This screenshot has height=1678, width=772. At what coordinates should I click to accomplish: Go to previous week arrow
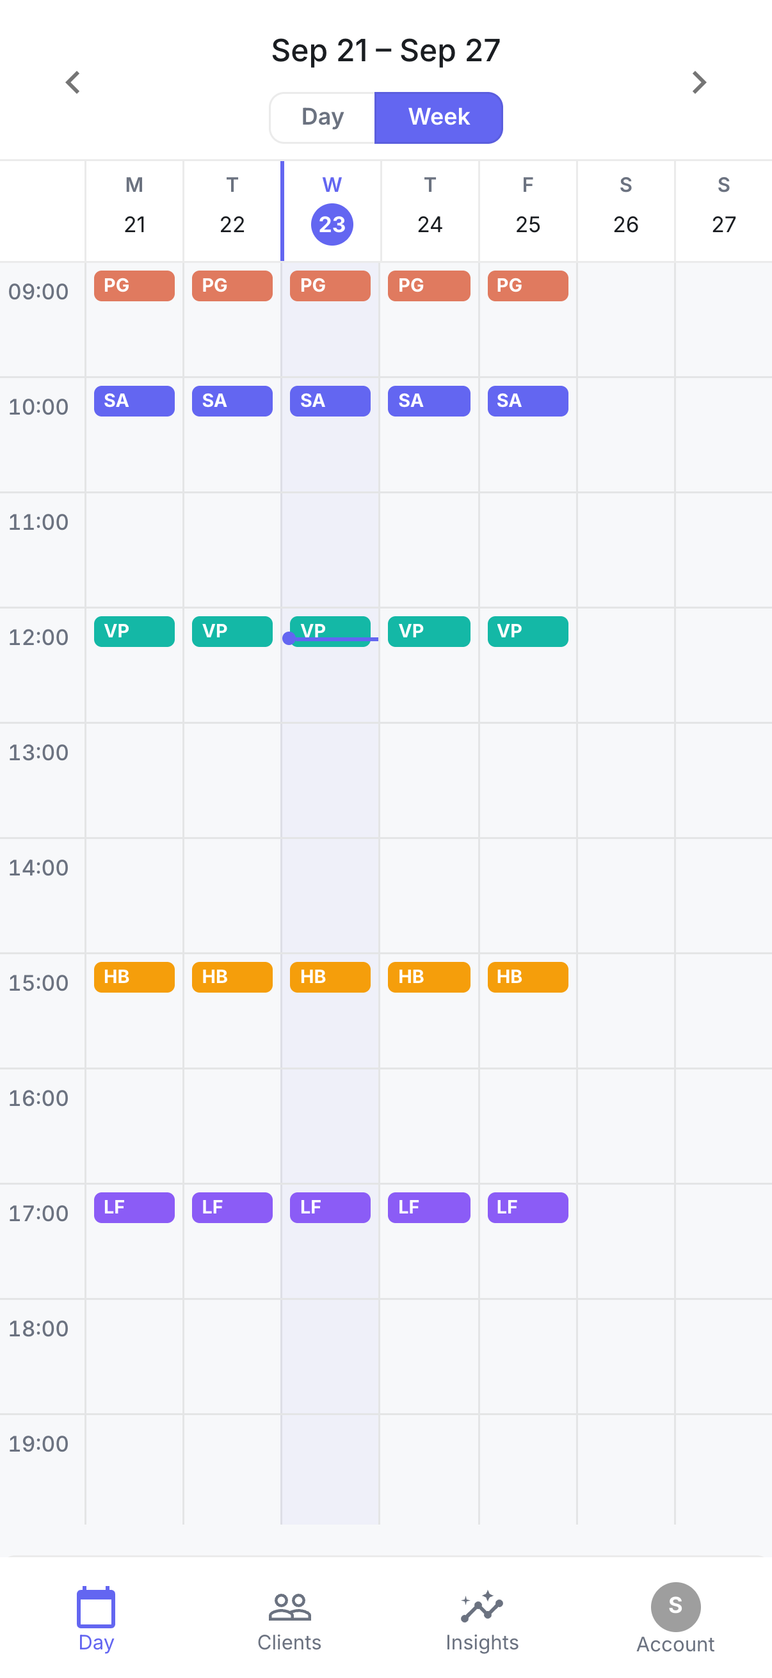[x=73, y=82]
